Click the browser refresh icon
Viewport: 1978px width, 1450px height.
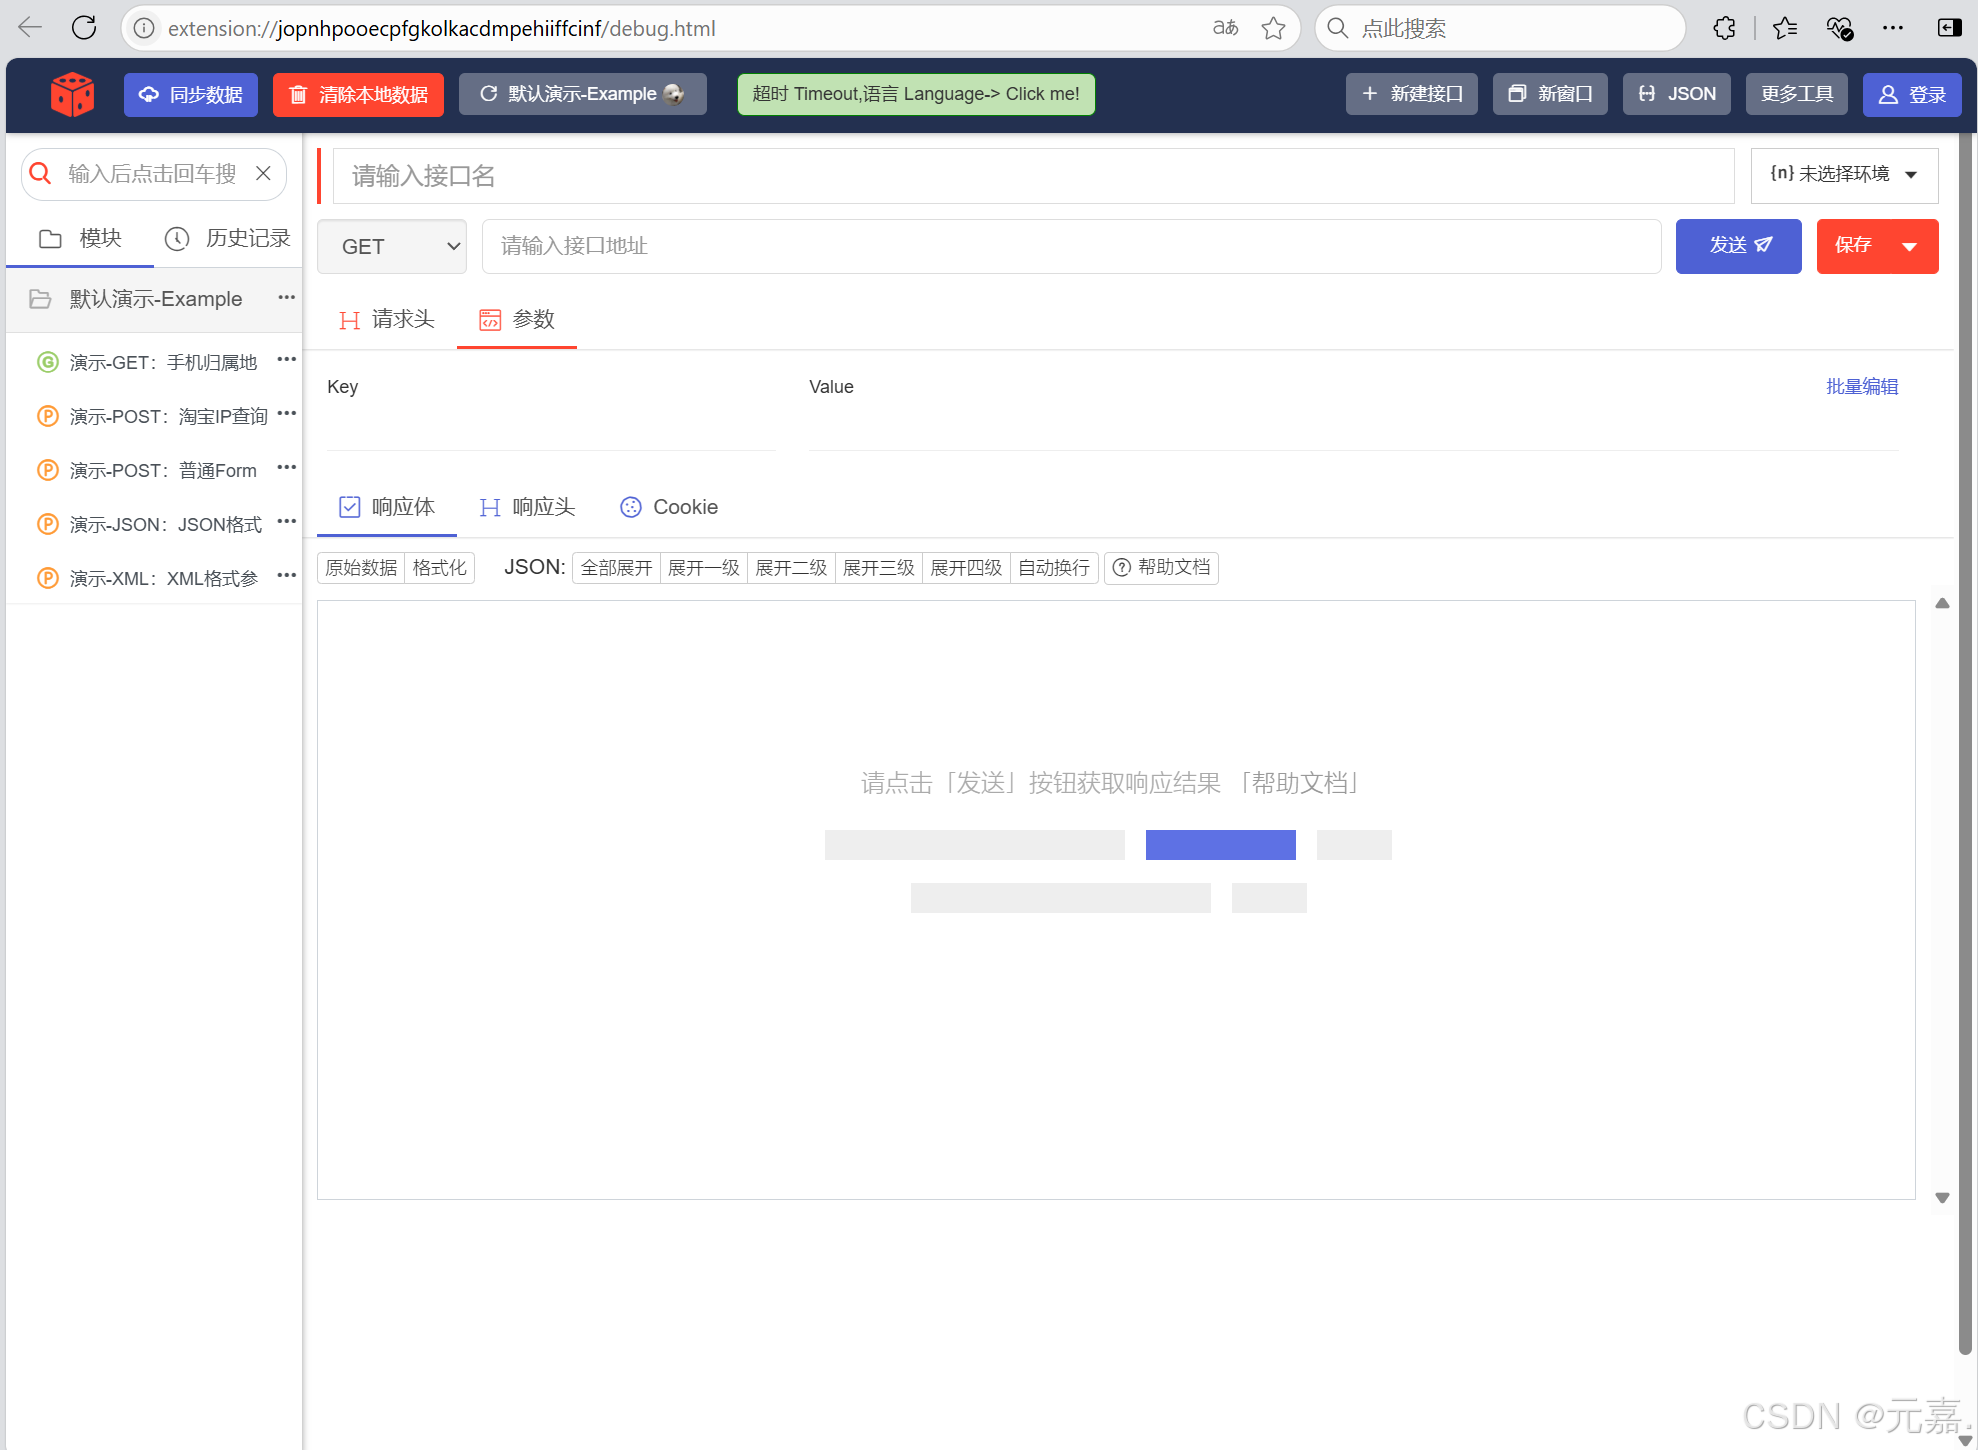click(x=84, y=28)
